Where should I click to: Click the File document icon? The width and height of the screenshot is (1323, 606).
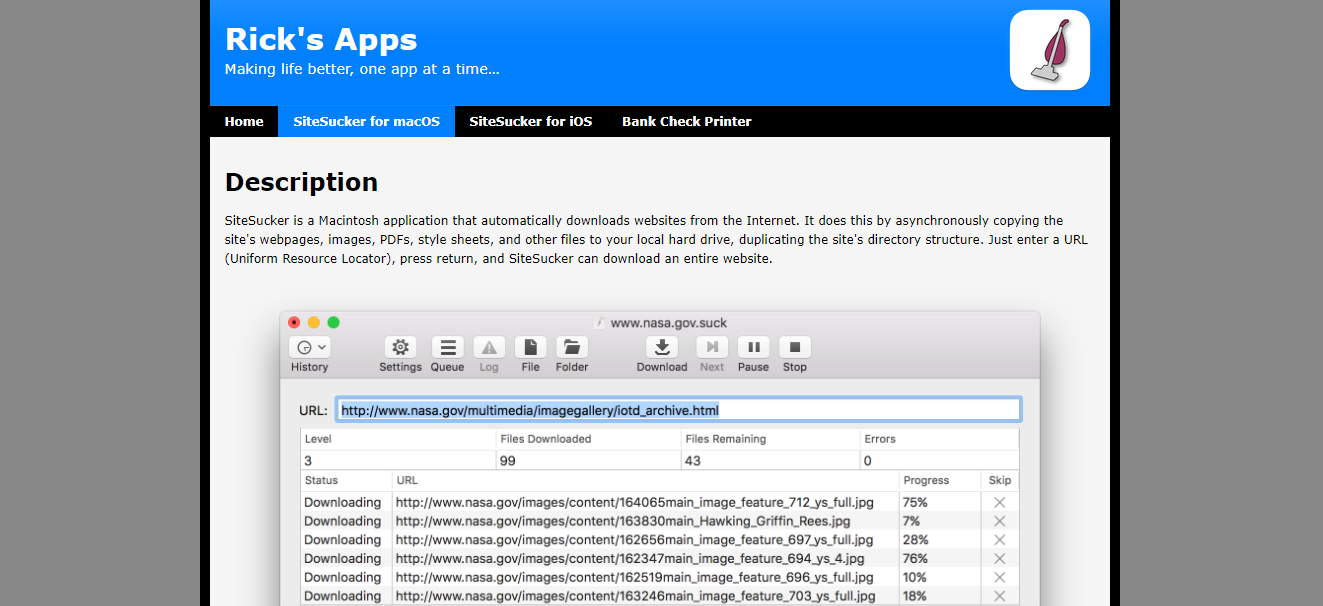coord(530,347)
